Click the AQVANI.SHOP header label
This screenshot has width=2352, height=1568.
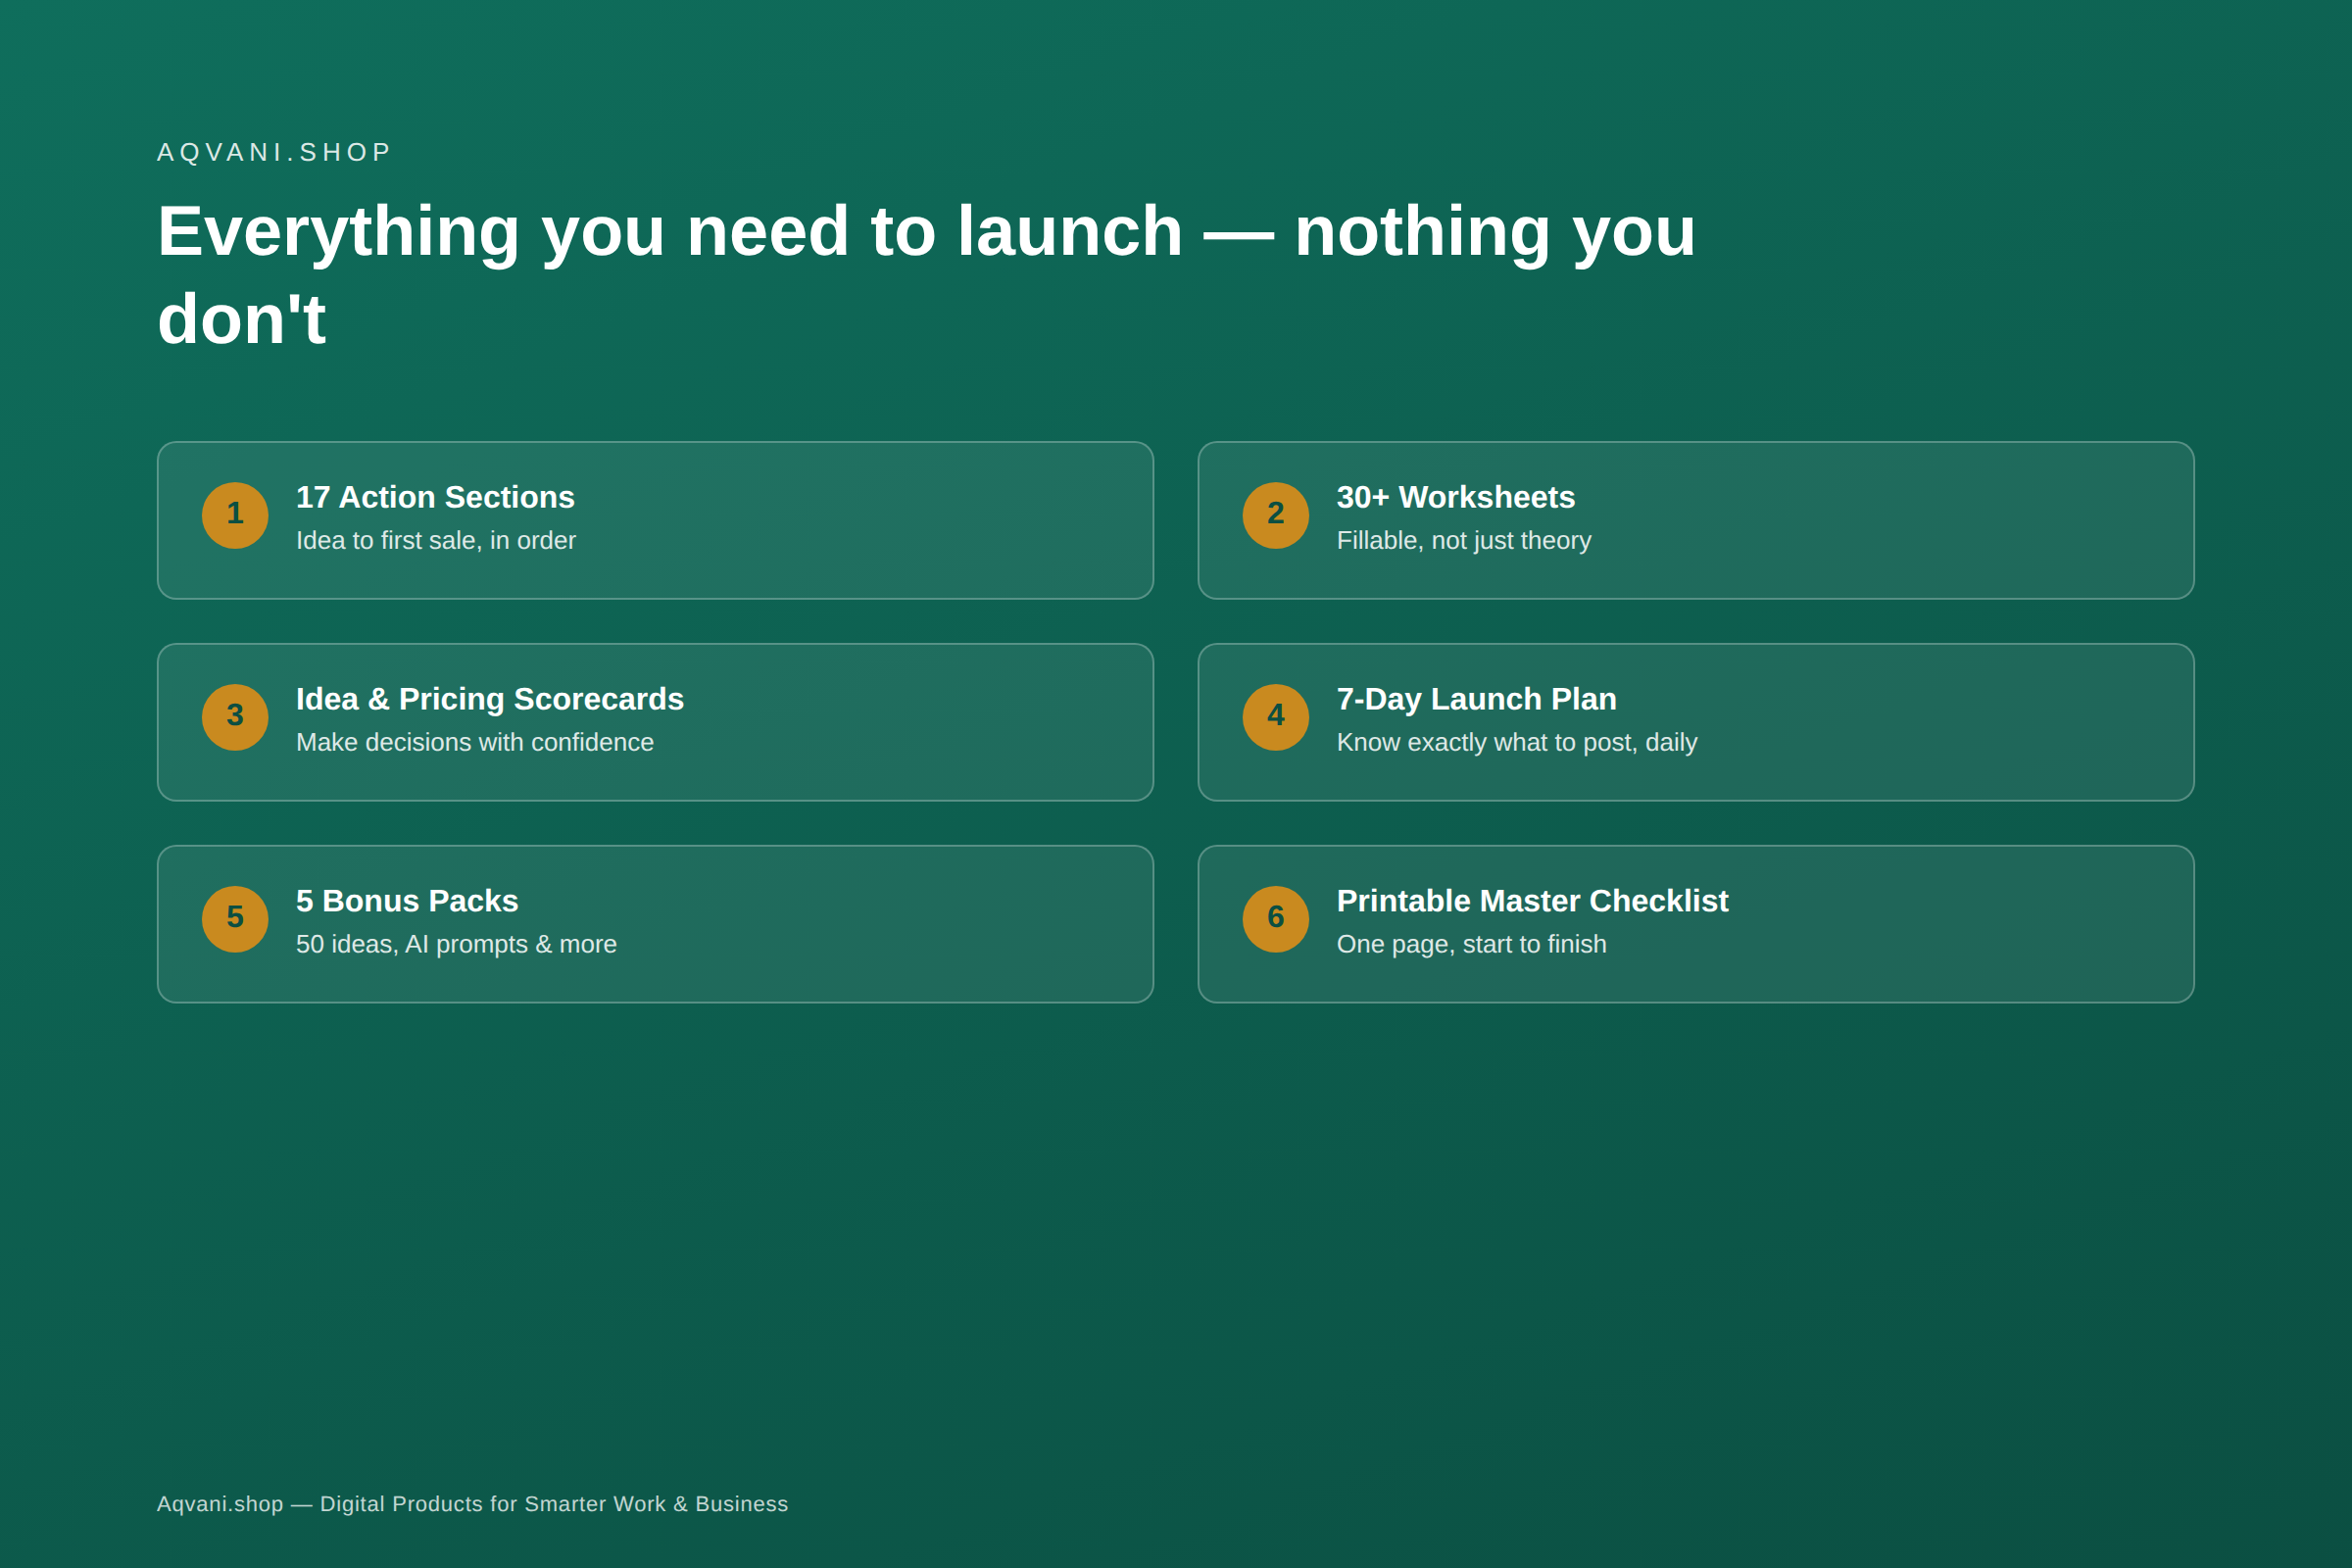pyautogui.click(x=275, y=152)
